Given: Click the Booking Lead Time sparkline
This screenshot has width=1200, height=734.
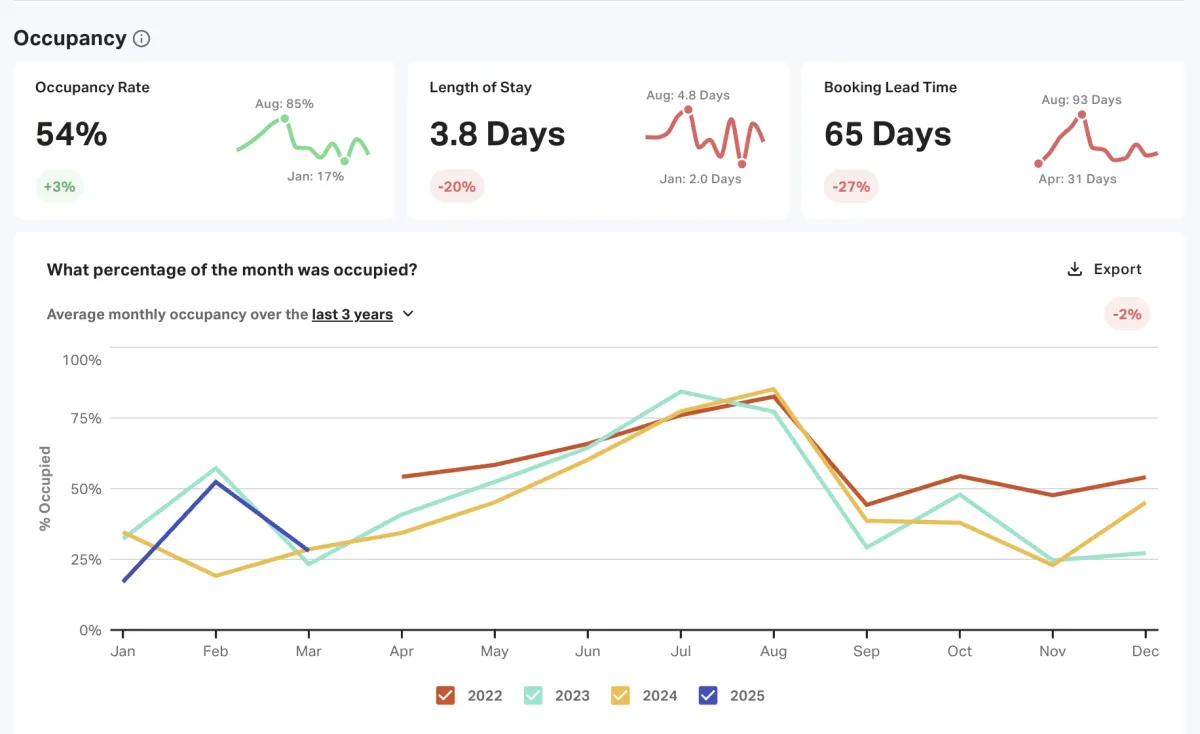Looking at the screenshot, I should [x=1096, y=142].
